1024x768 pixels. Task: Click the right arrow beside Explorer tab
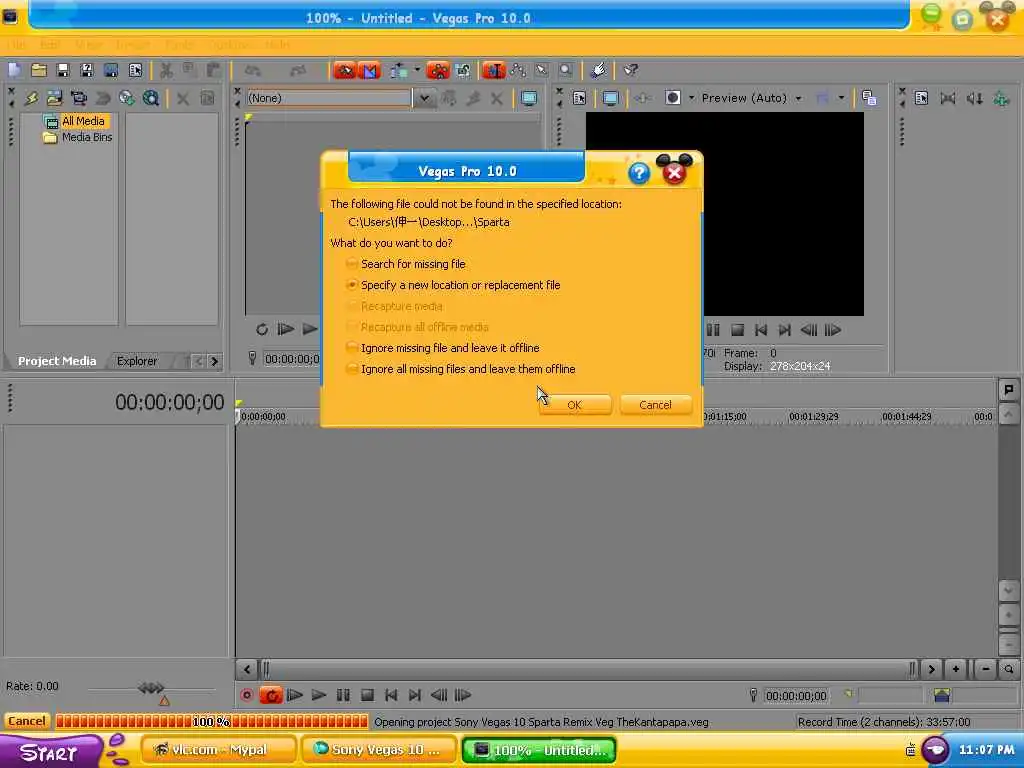coord(214,361)
